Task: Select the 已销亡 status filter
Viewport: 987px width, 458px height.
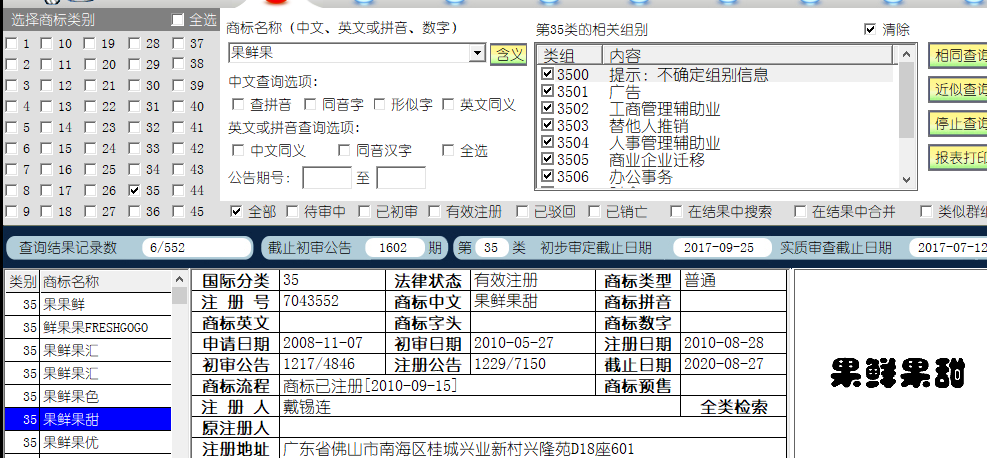Action: pos(594,211)
